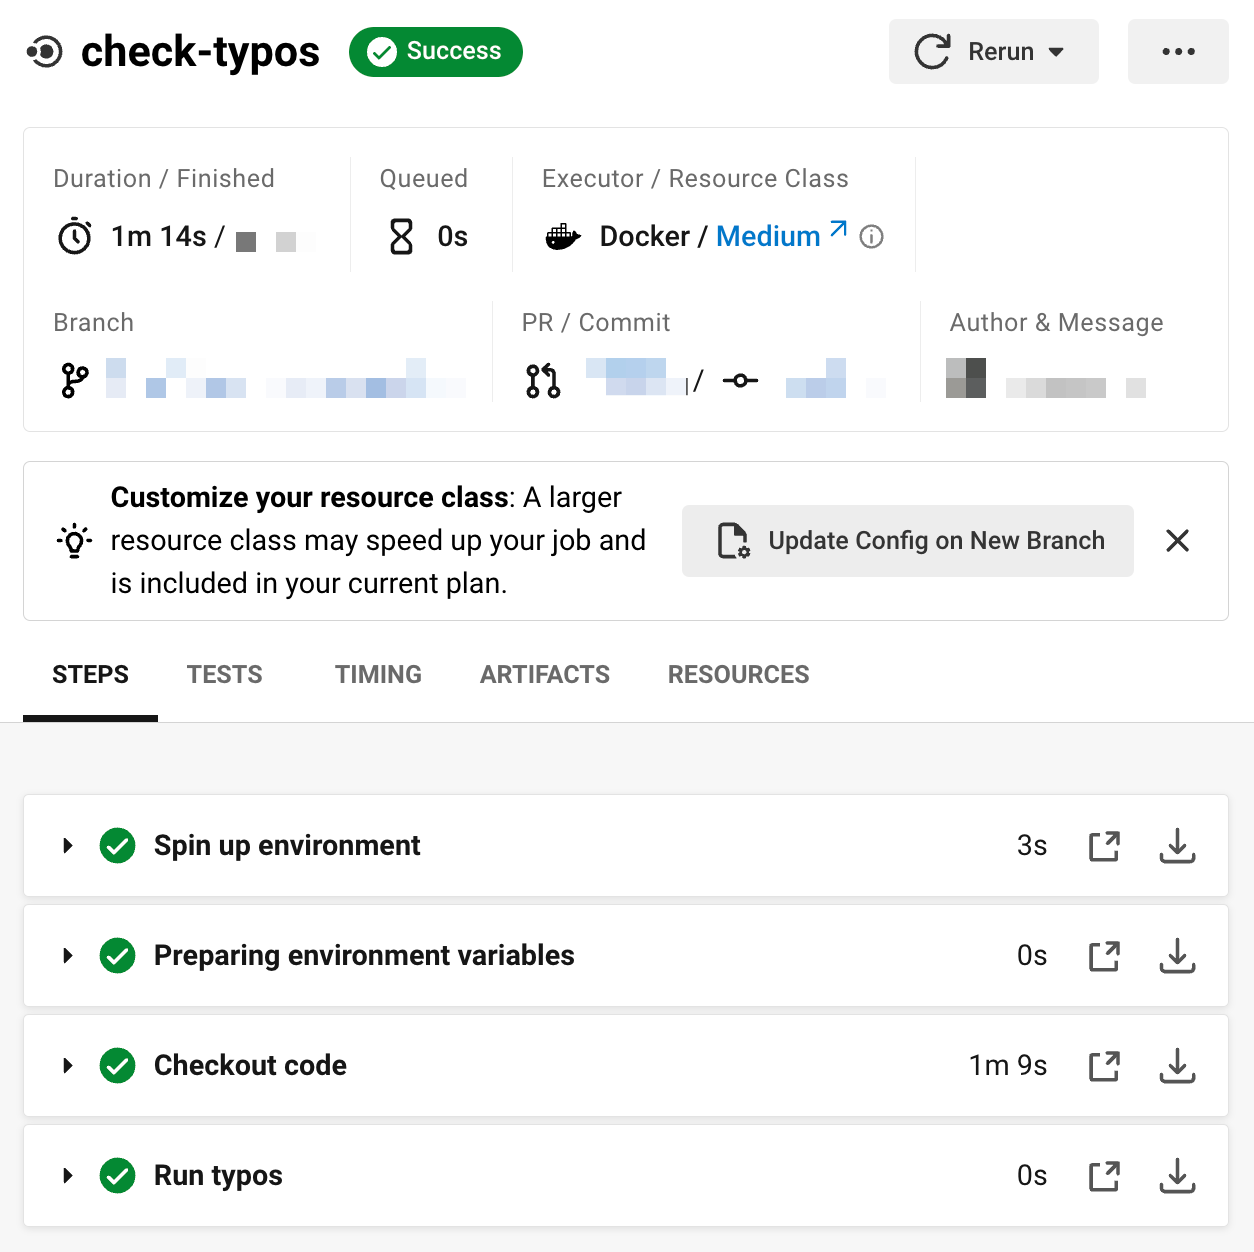This screenshot has height=1252, width=1254.
Task: Expand the Checkout code step
Action: 68,1066
